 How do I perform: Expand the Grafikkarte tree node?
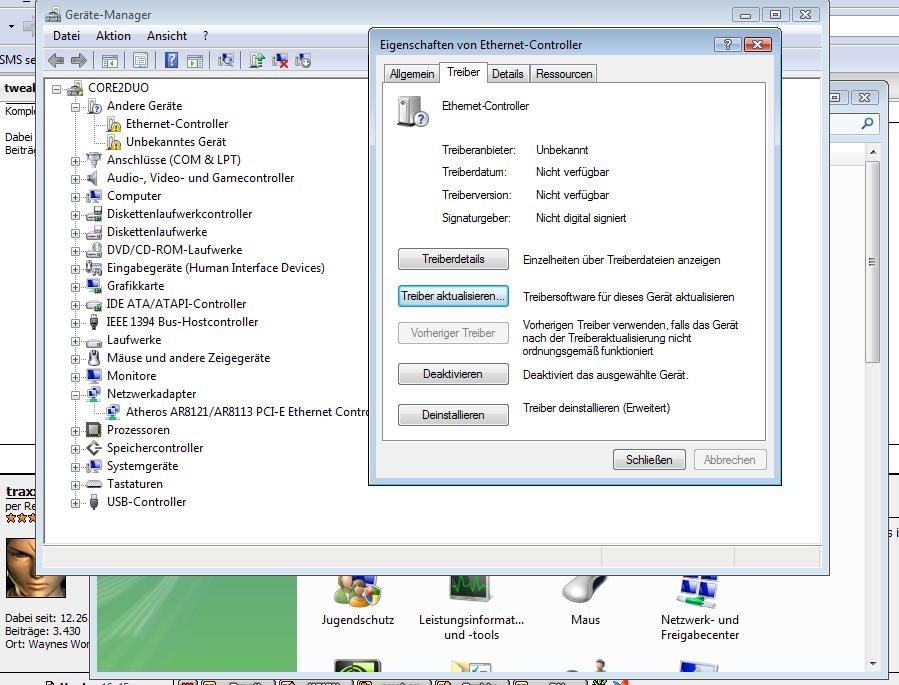click(x=75, y=286)
